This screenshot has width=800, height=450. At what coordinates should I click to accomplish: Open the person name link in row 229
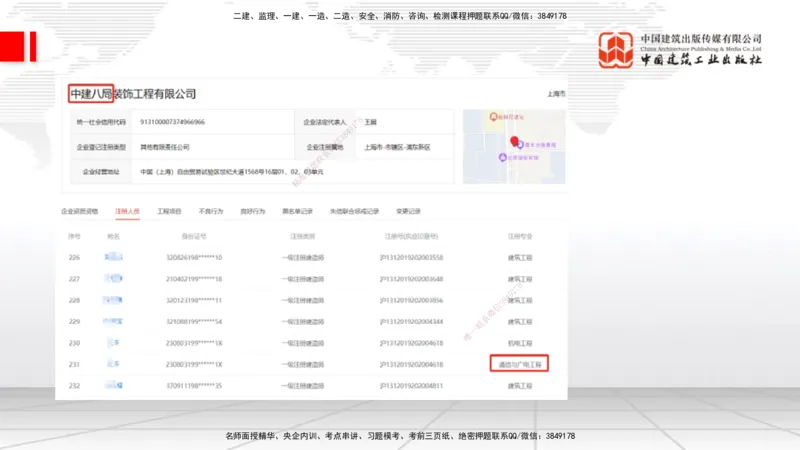coord(113,321)
